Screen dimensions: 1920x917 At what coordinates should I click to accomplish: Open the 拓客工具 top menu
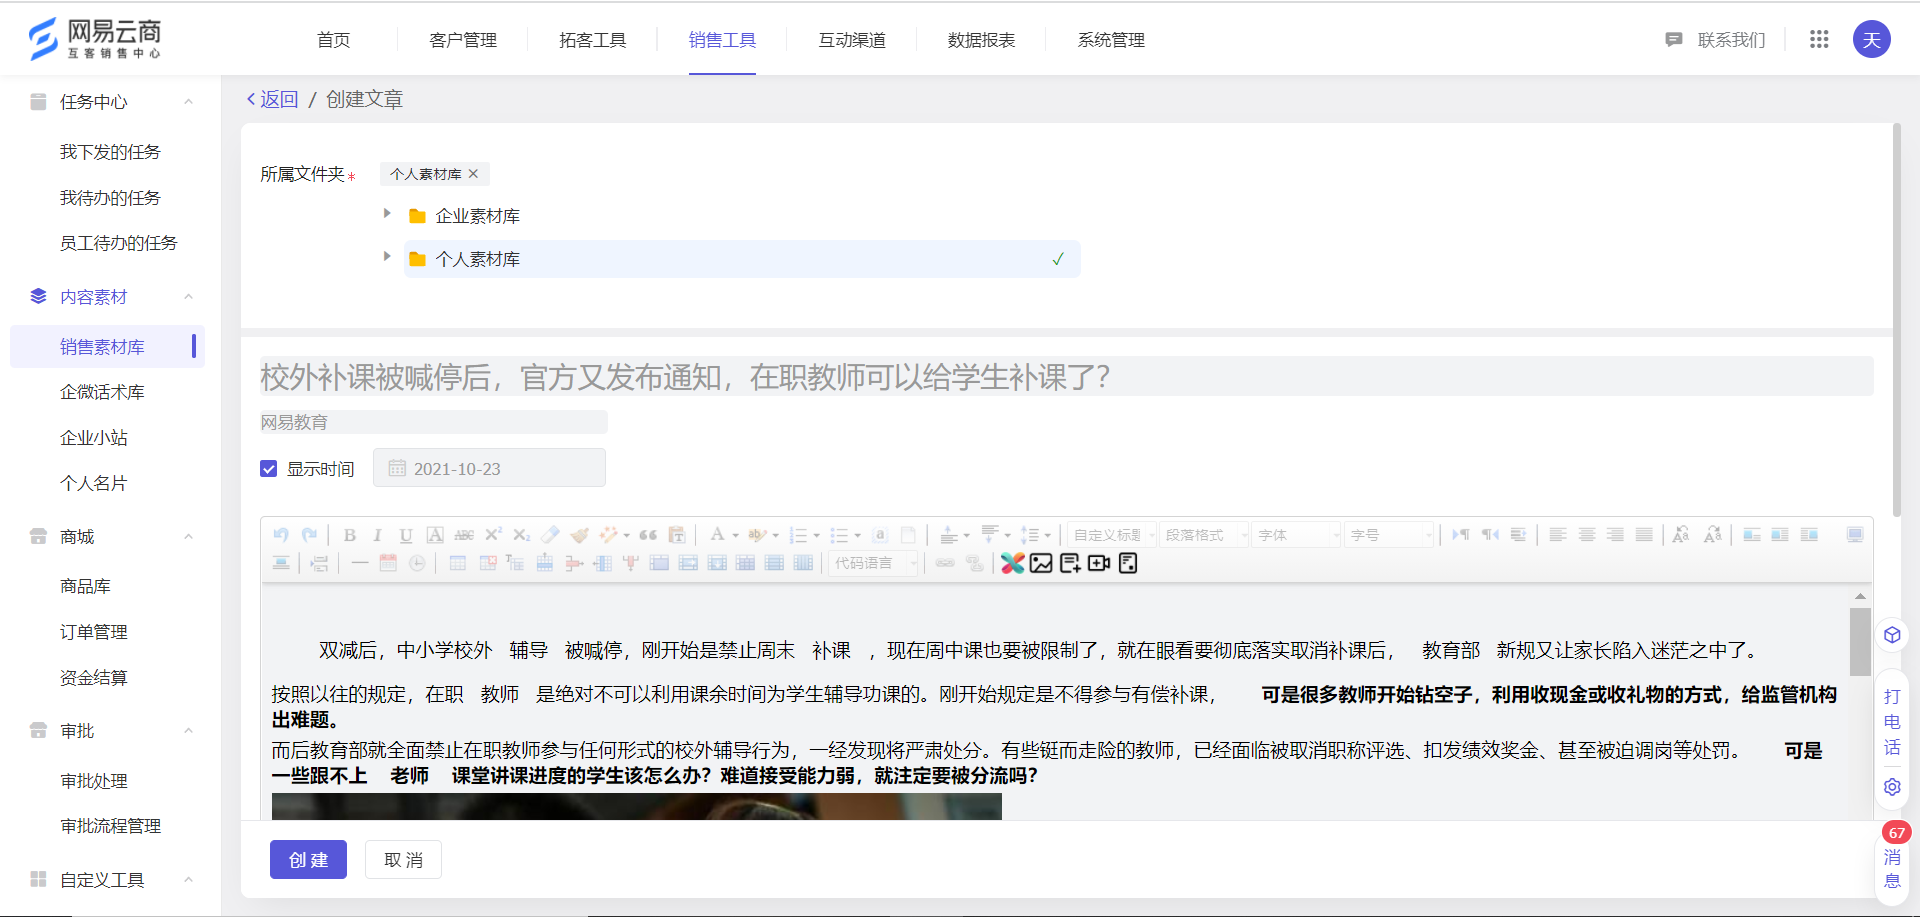click(592, 40)
